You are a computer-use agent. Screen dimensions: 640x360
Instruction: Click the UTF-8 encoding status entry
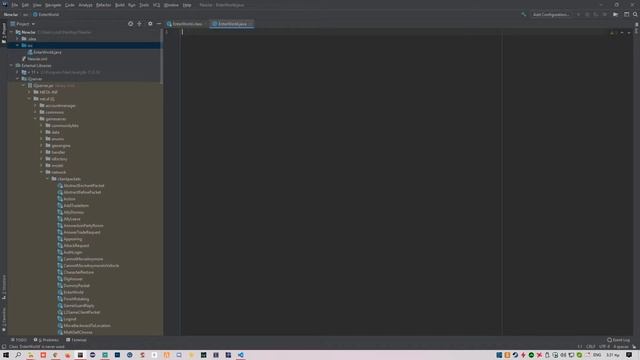604,347
